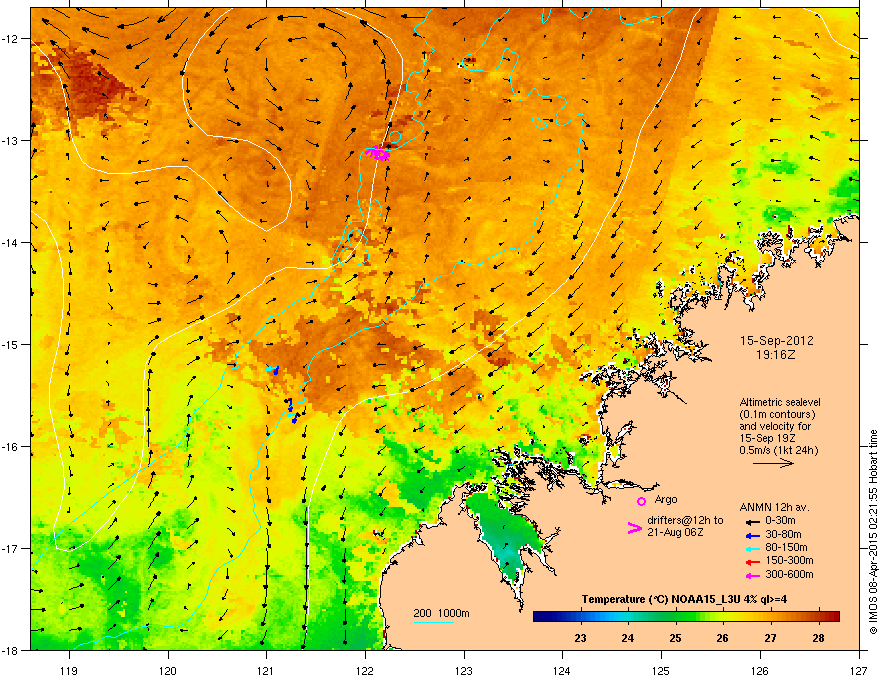The width and height of the screenshot is (880, 680).
Task: Click the '26' colorbar tick label
Action: (x=723, y=638)
